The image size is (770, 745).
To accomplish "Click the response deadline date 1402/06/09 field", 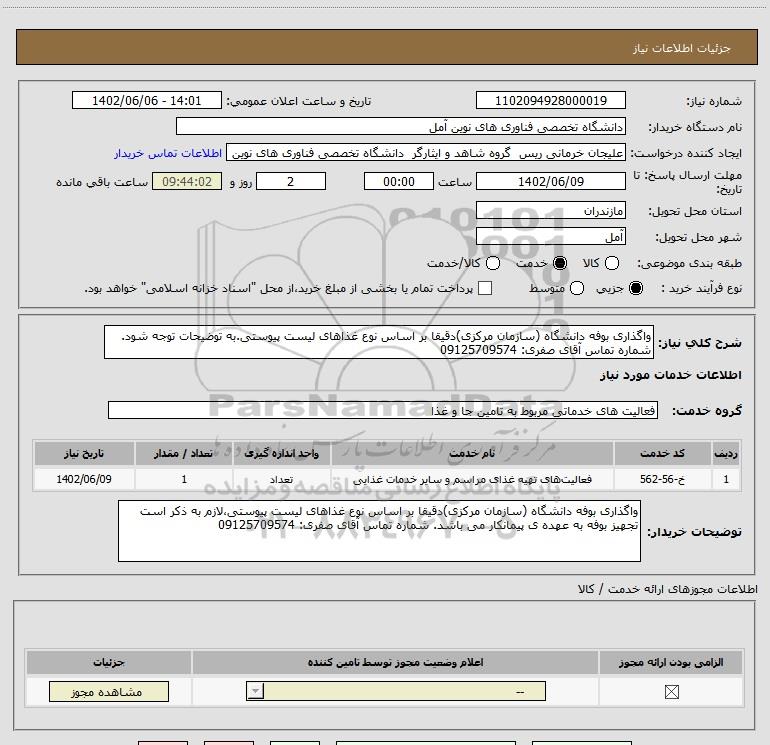I will pyautogui.click(x=550, y=181).
